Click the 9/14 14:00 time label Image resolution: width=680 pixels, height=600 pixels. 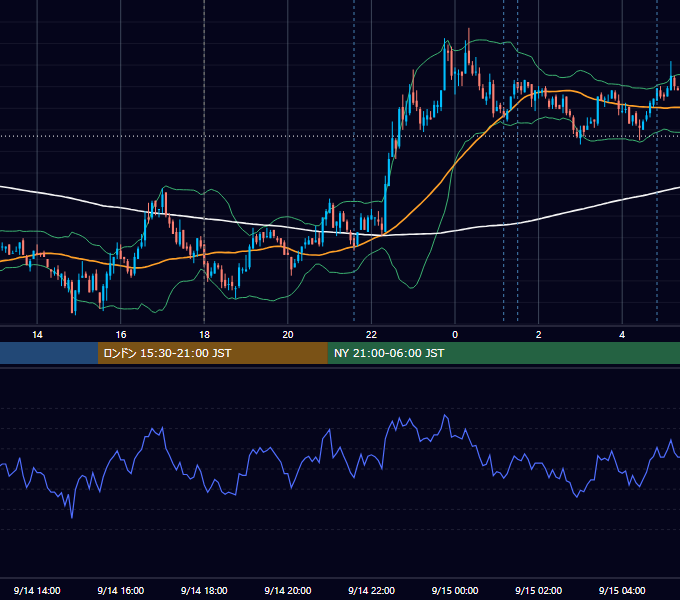click(37, 590)
